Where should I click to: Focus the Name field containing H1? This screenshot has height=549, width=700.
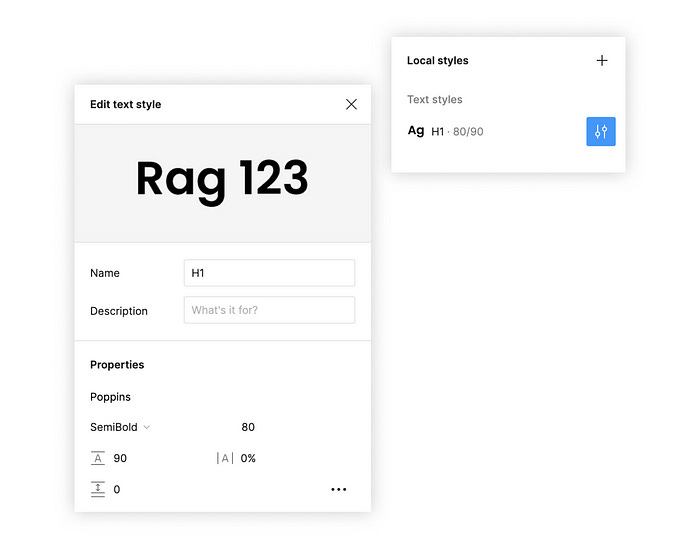pos(269,273)
